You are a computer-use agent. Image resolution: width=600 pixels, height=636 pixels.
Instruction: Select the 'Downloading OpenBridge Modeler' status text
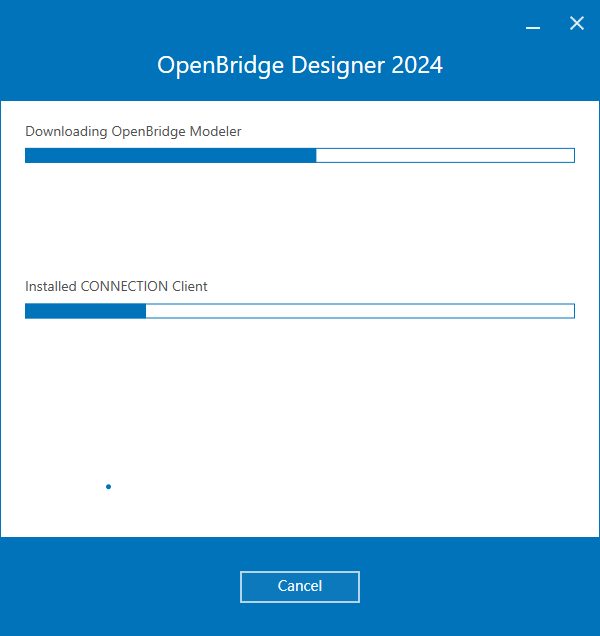coord(133,131)
